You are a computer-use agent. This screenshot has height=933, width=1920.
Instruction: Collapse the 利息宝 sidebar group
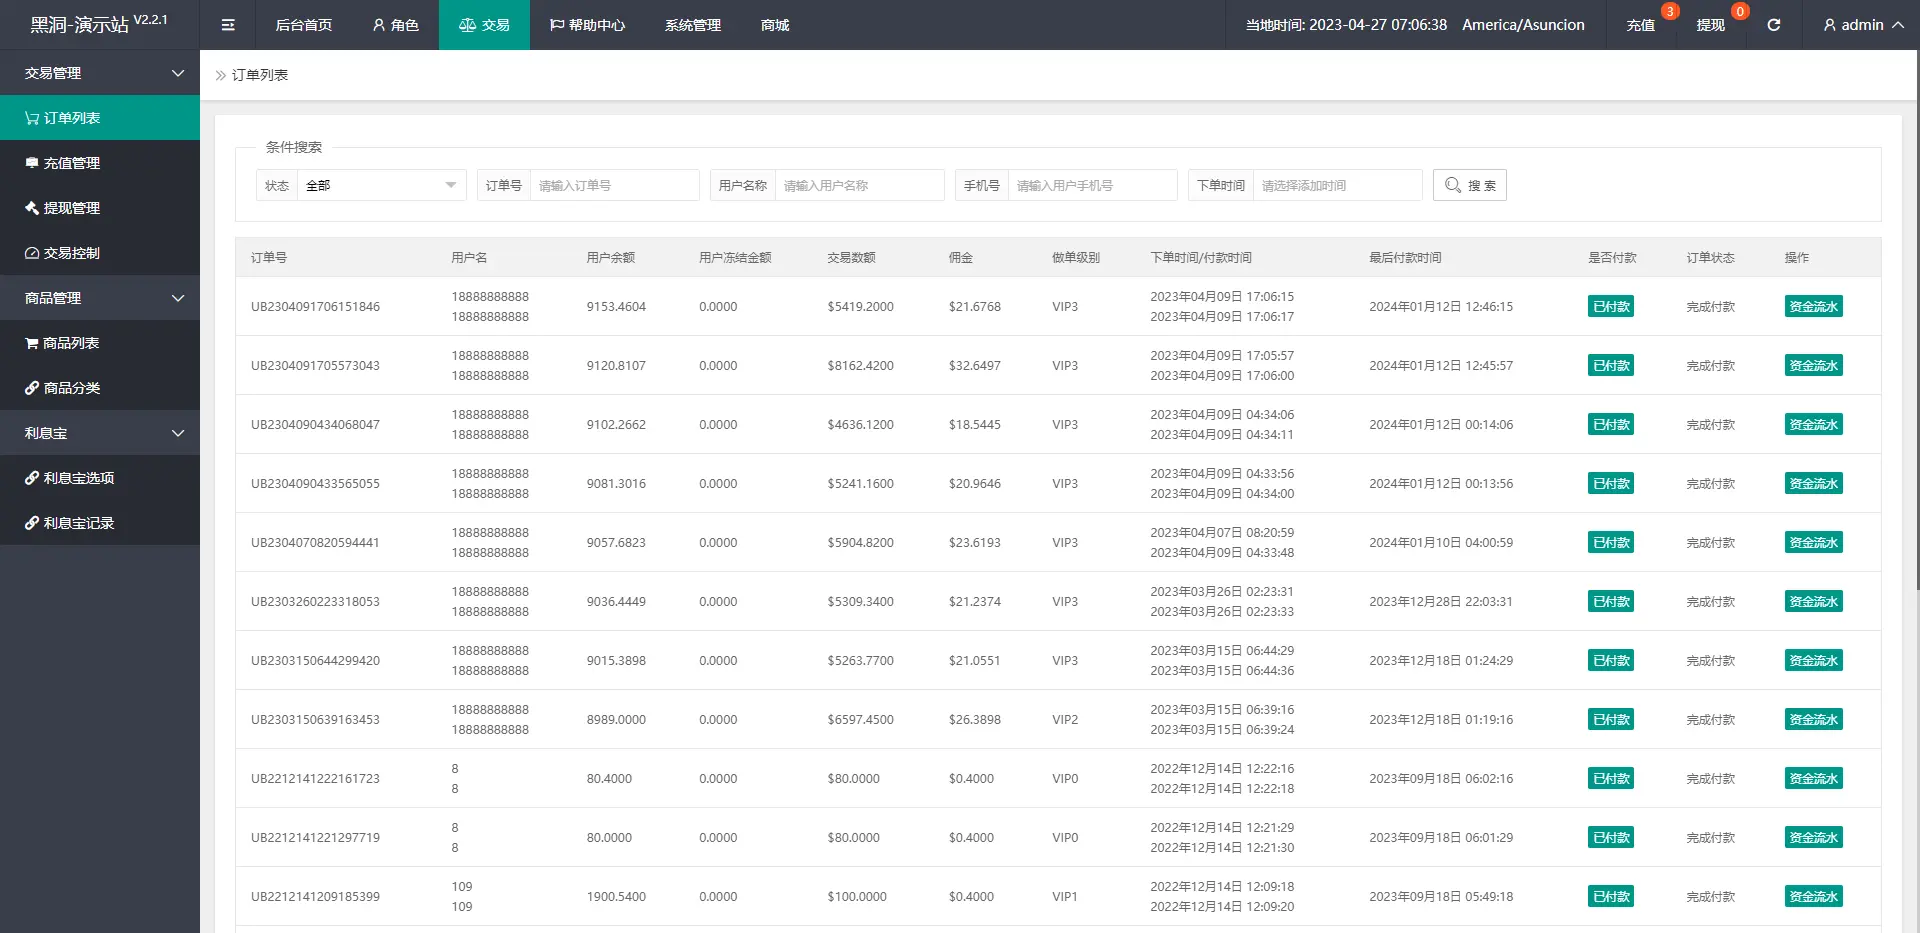point(100,433)
